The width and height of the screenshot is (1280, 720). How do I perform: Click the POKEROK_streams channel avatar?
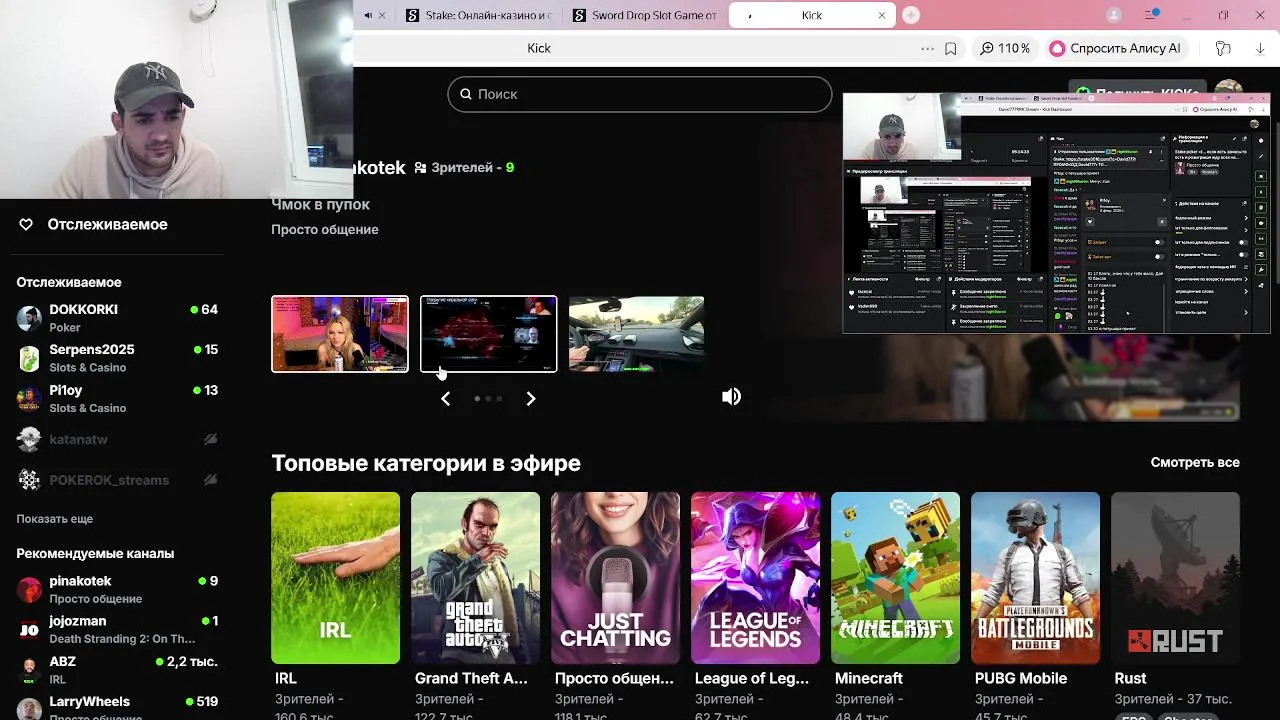[x=30, y=480]
